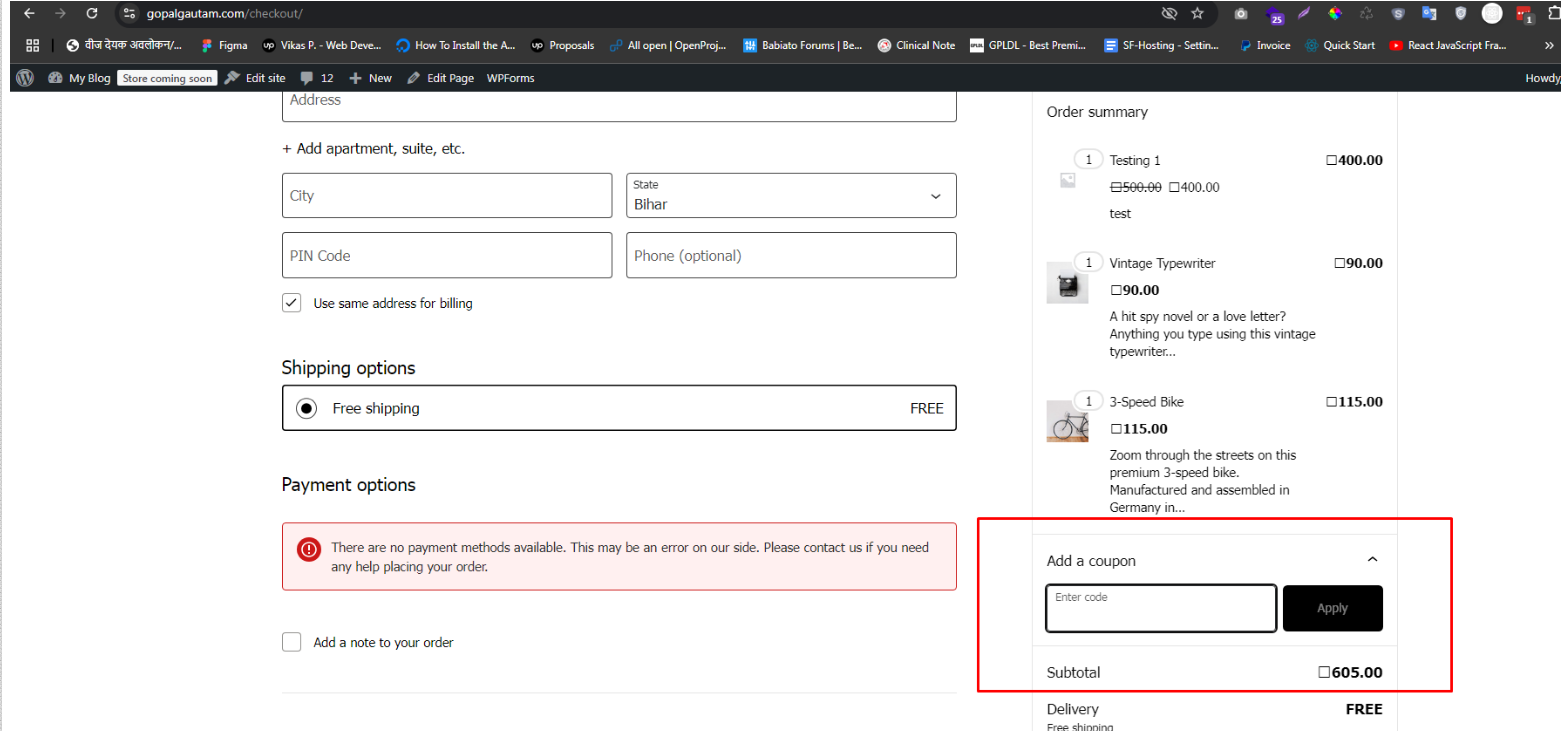Screen dimensions: 1563x731
Task: Open the Figma bookmark
Action: pyautogui.click(x=224, y=45)
